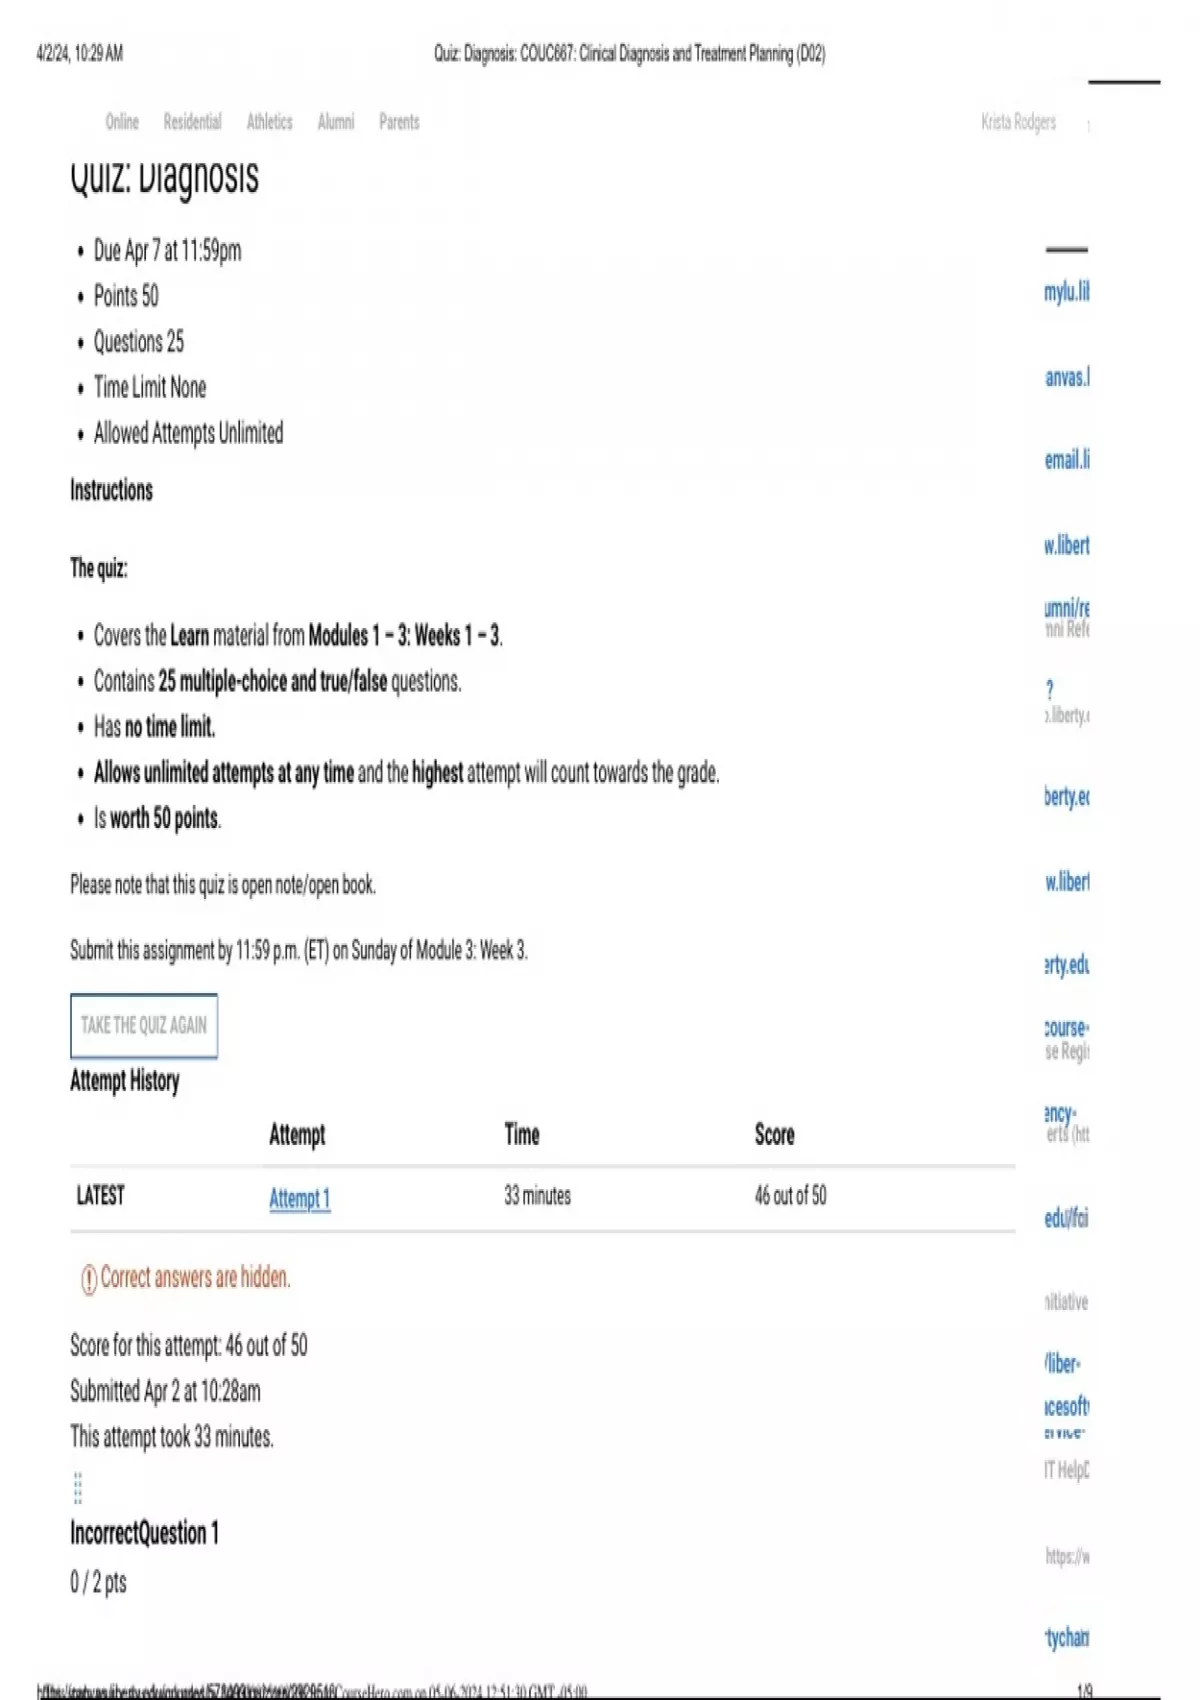Follow the mylu sidebar link
The height and width of the screenshot is (1700, 1200).
click(x=1066, y=292)
